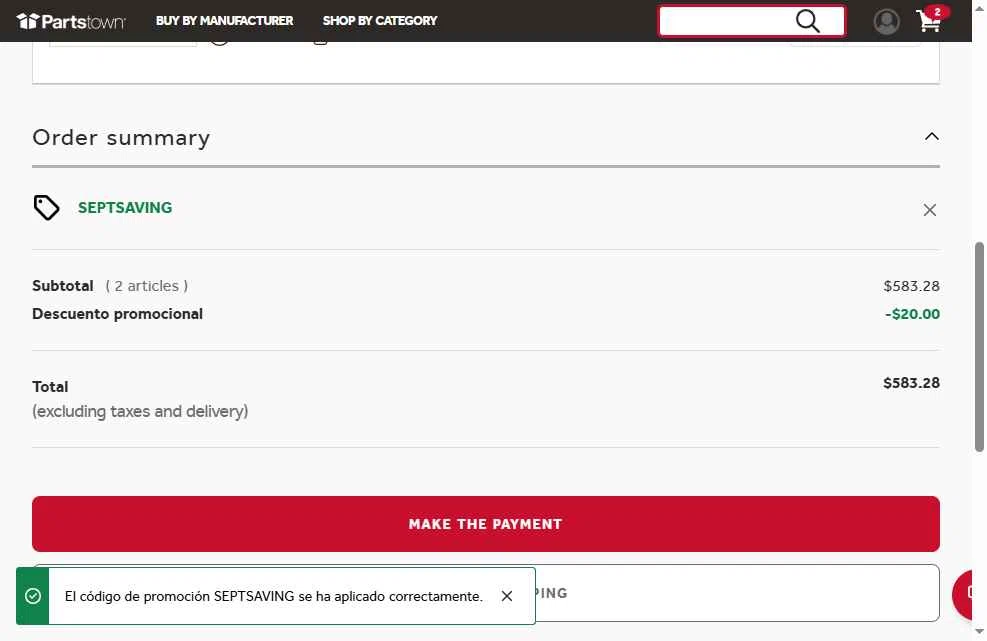Screen dimensions: 987x641
Task: Select the subtotal amount $583.28
Action: click(911, 286)
